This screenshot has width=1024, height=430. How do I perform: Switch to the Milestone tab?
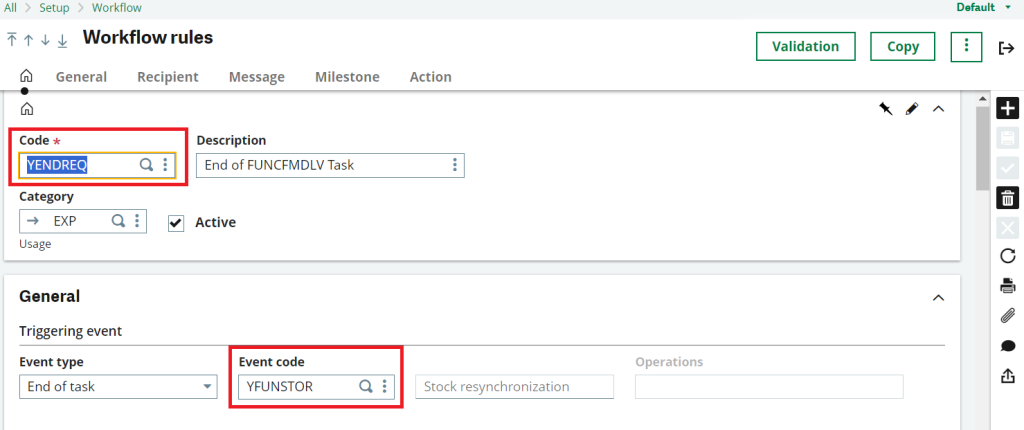point(347,77)
